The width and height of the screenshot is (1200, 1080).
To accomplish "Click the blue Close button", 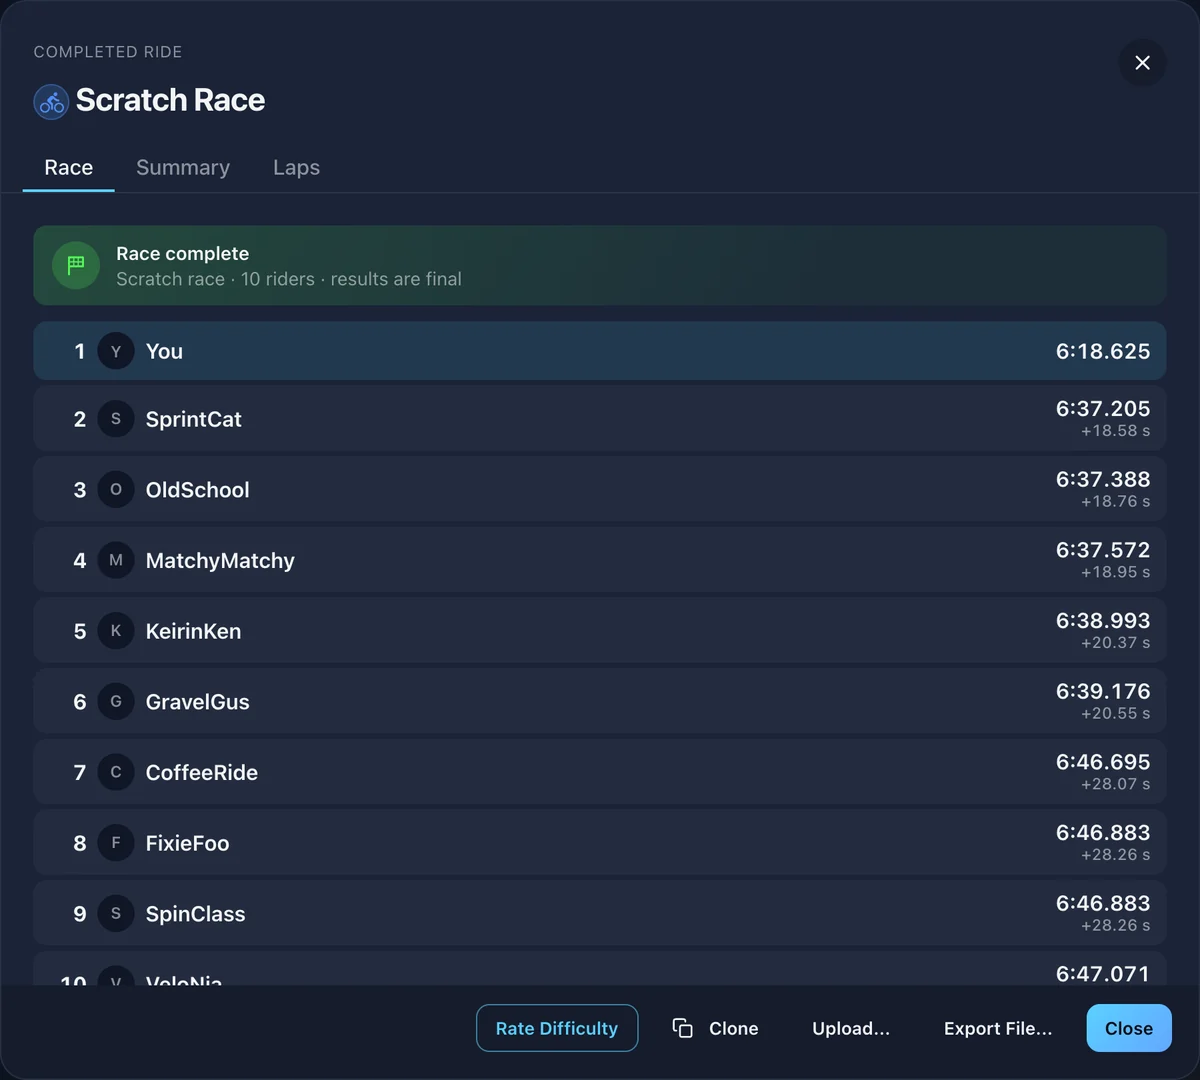I will pos(1129,1028).
